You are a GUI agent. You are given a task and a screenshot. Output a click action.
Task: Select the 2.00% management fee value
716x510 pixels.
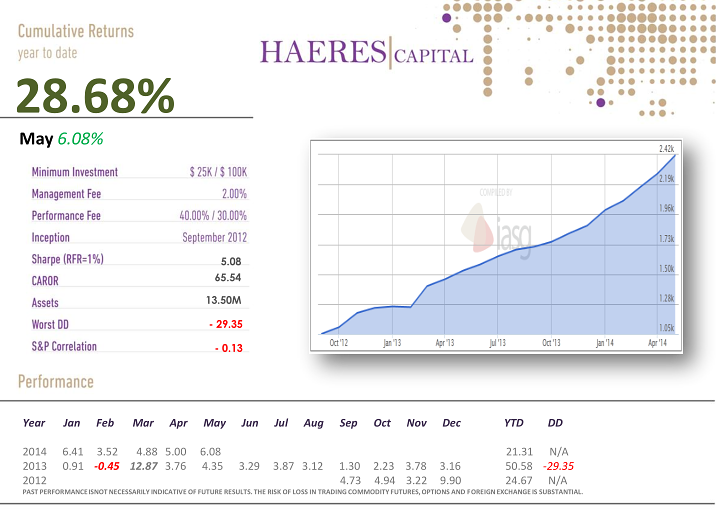[234, 194]
